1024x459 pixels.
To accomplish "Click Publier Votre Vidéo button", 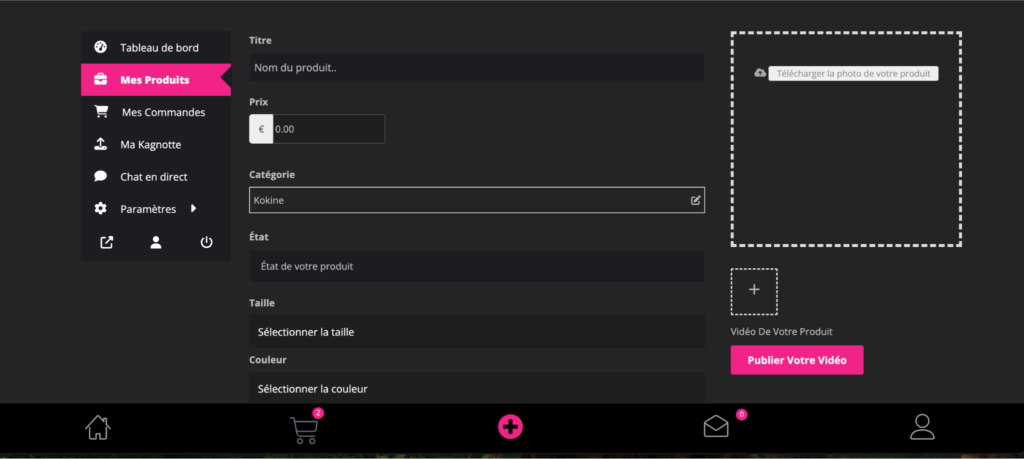I will tap(797, 360).
